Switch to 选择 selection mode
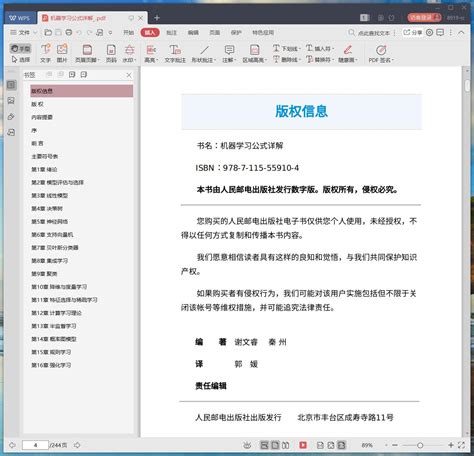This screenshot has height=456, width=474. coord(20,60)
